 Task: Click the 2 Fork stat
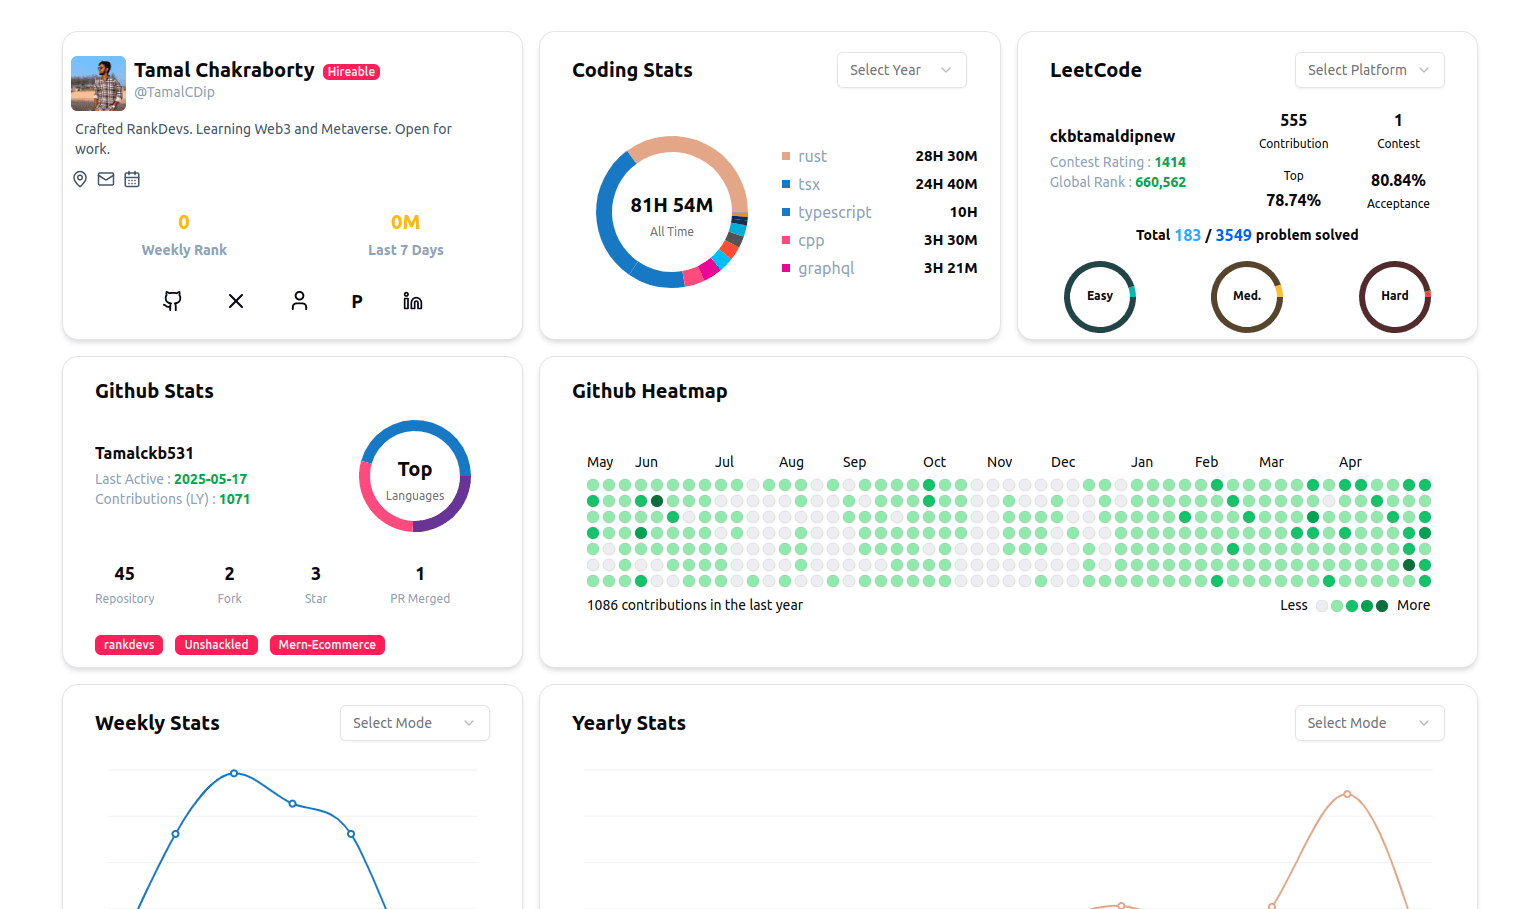pyautogui.click(x=229, y=584)
